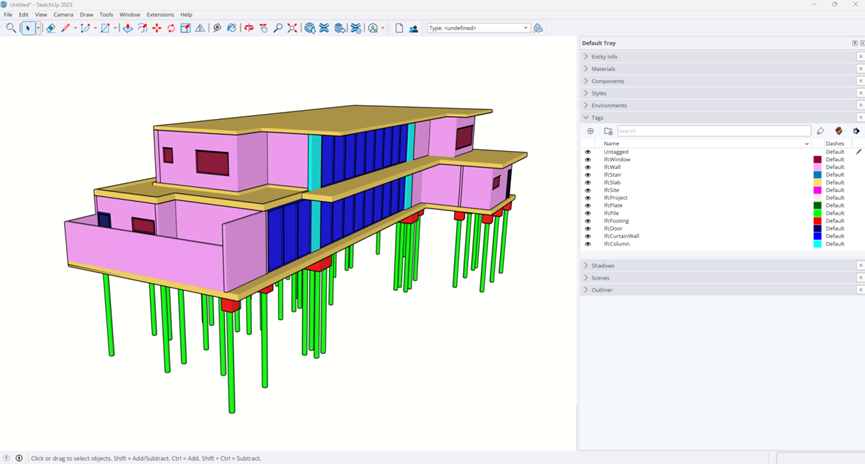The height and width of the screenshot is (464, 865).
Task: Click the tag Search field
Action: tap(713, 131)
